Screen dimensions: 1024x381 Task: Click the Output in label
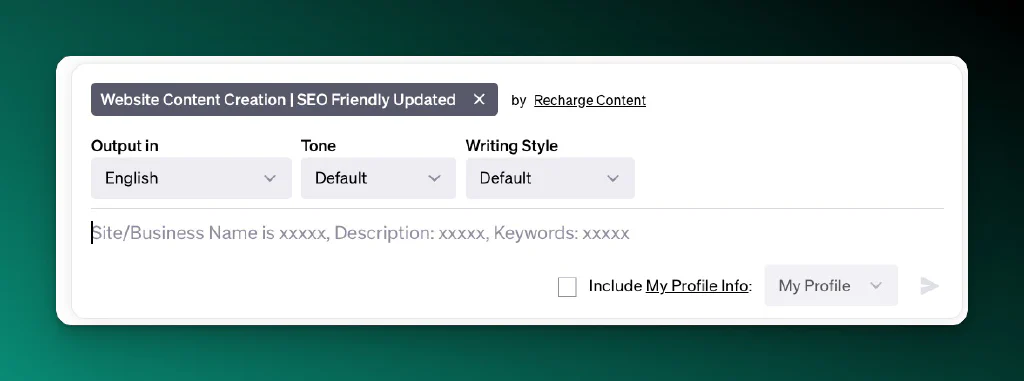(x=125, y=146)
